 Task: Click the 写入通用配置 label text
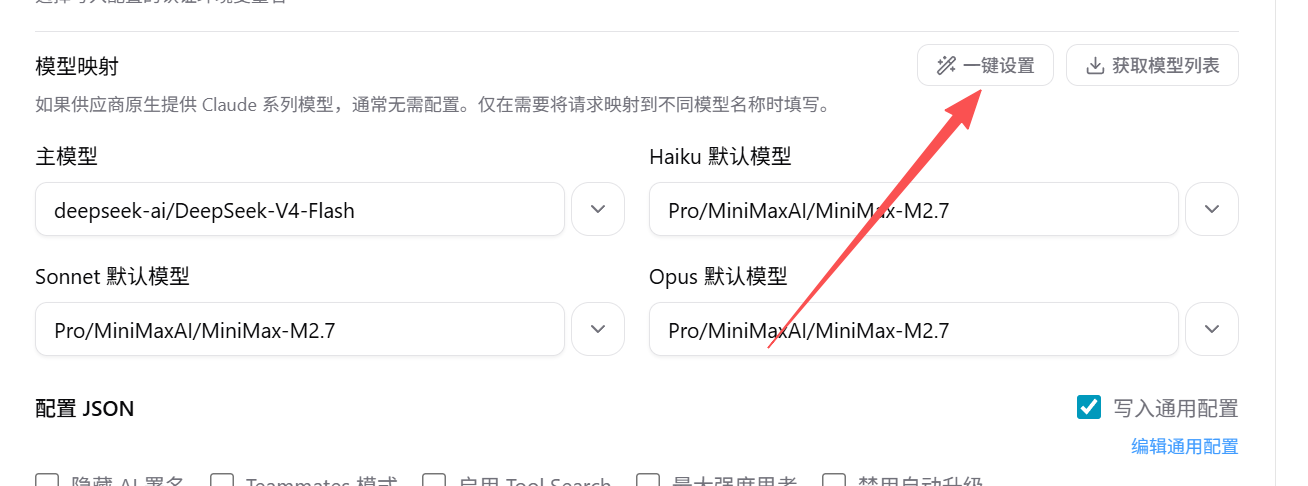(x=1176, y=408)
